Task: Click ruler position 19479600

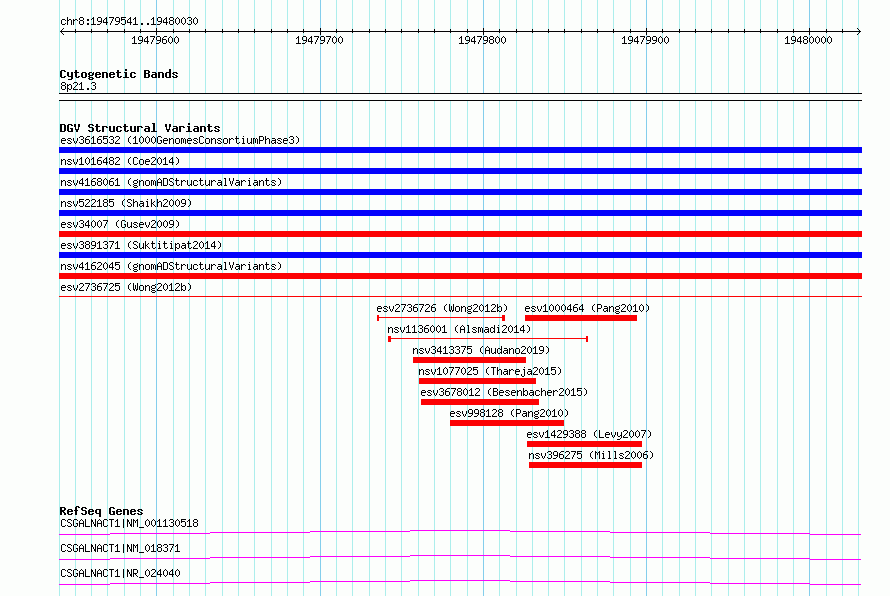Action: pyautogui.click(x=155, y=40)
